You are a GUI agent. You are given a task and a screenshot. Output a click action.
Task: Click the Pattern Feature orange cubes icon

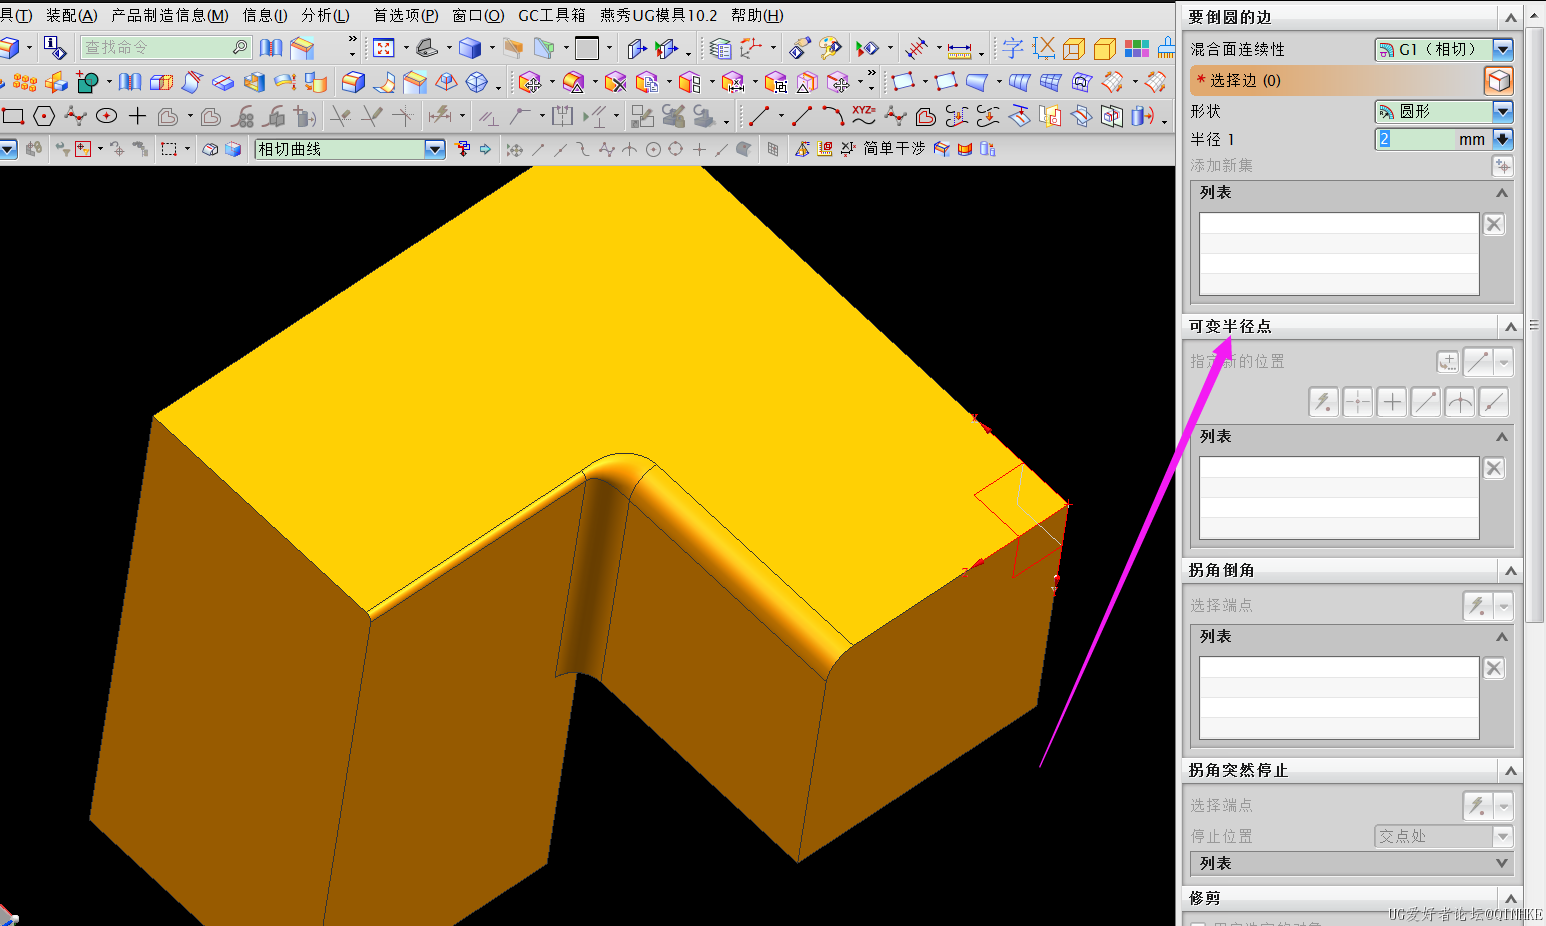point(25,82)
